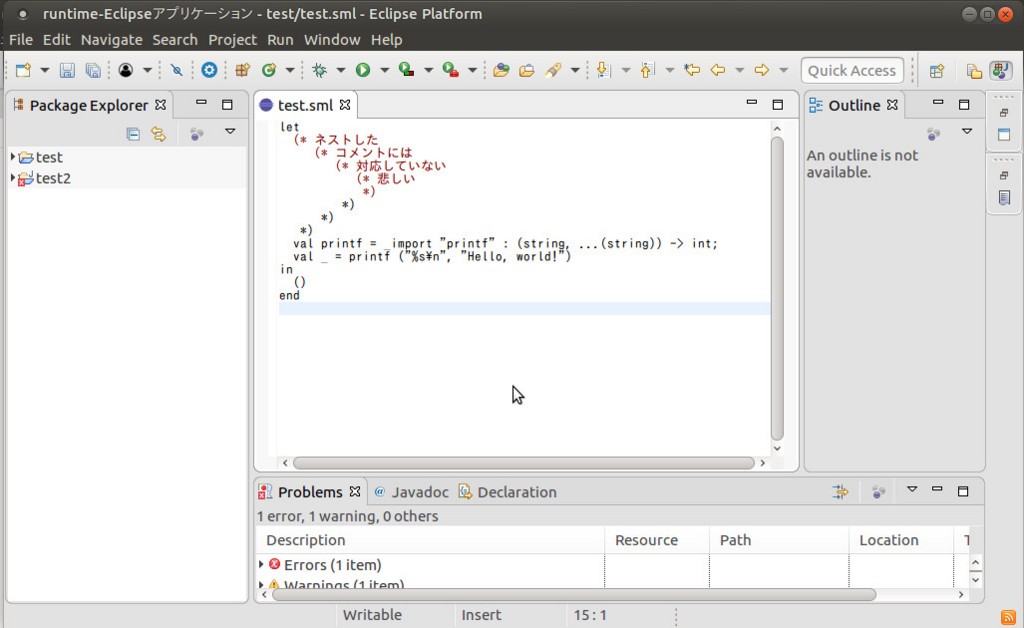This screenshot has height=628, width=1024.
Task: Click the Open Perspective icon
Action: tap(937, 71)
